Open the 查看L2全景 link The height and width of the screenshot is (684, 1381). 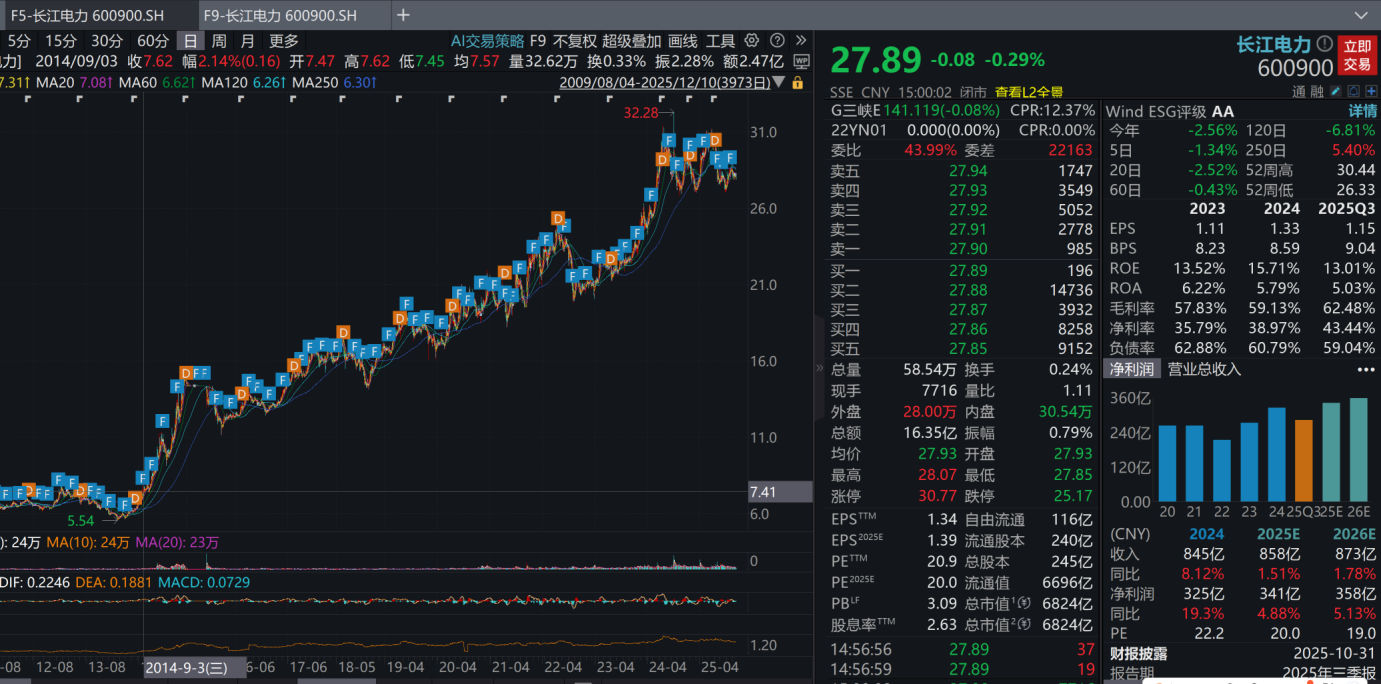[1029, 92]
